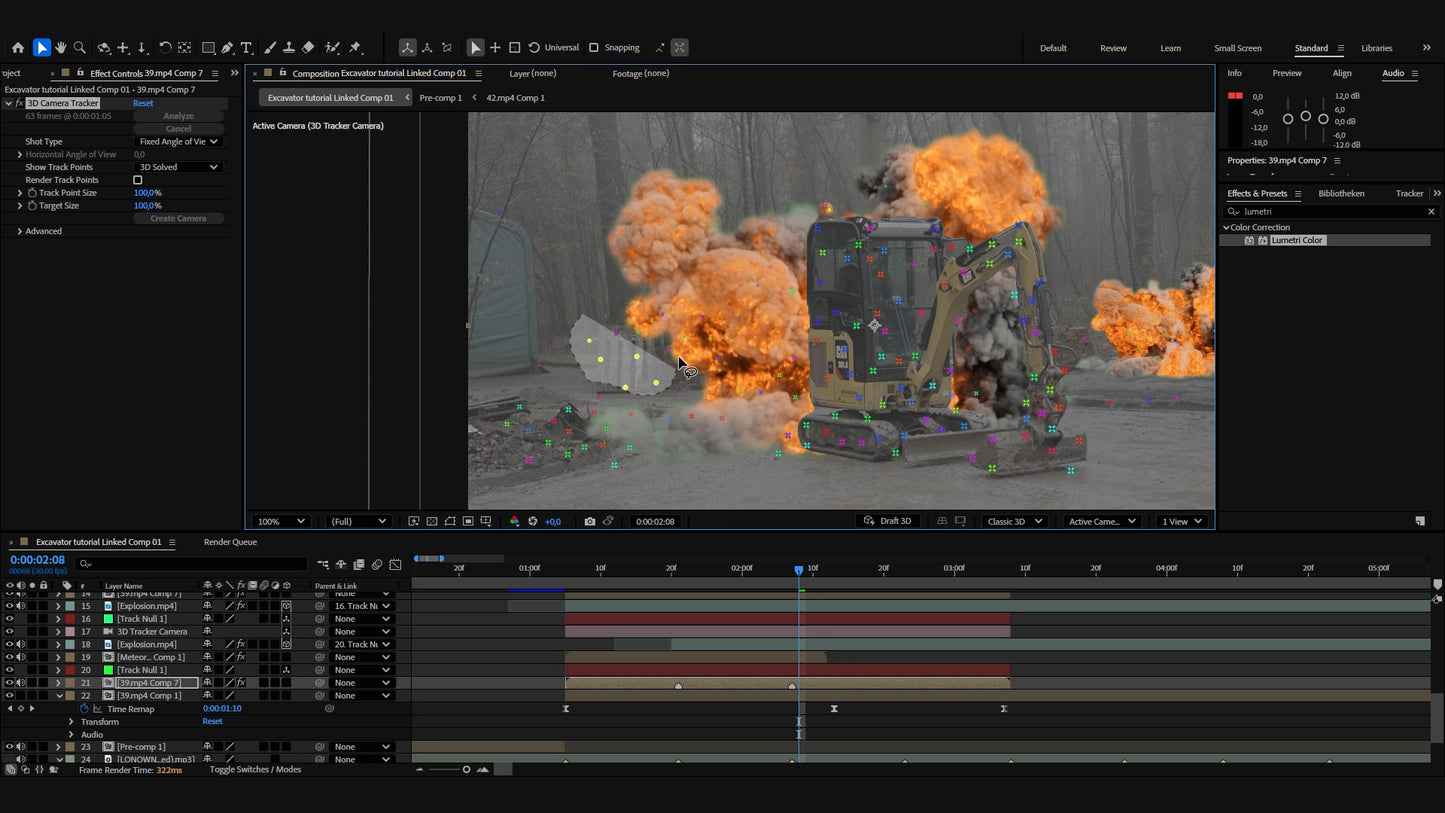1445x813 pixels.
Task: Hide layer 17 3D Tracker Camera
Action: click(9, 632)
